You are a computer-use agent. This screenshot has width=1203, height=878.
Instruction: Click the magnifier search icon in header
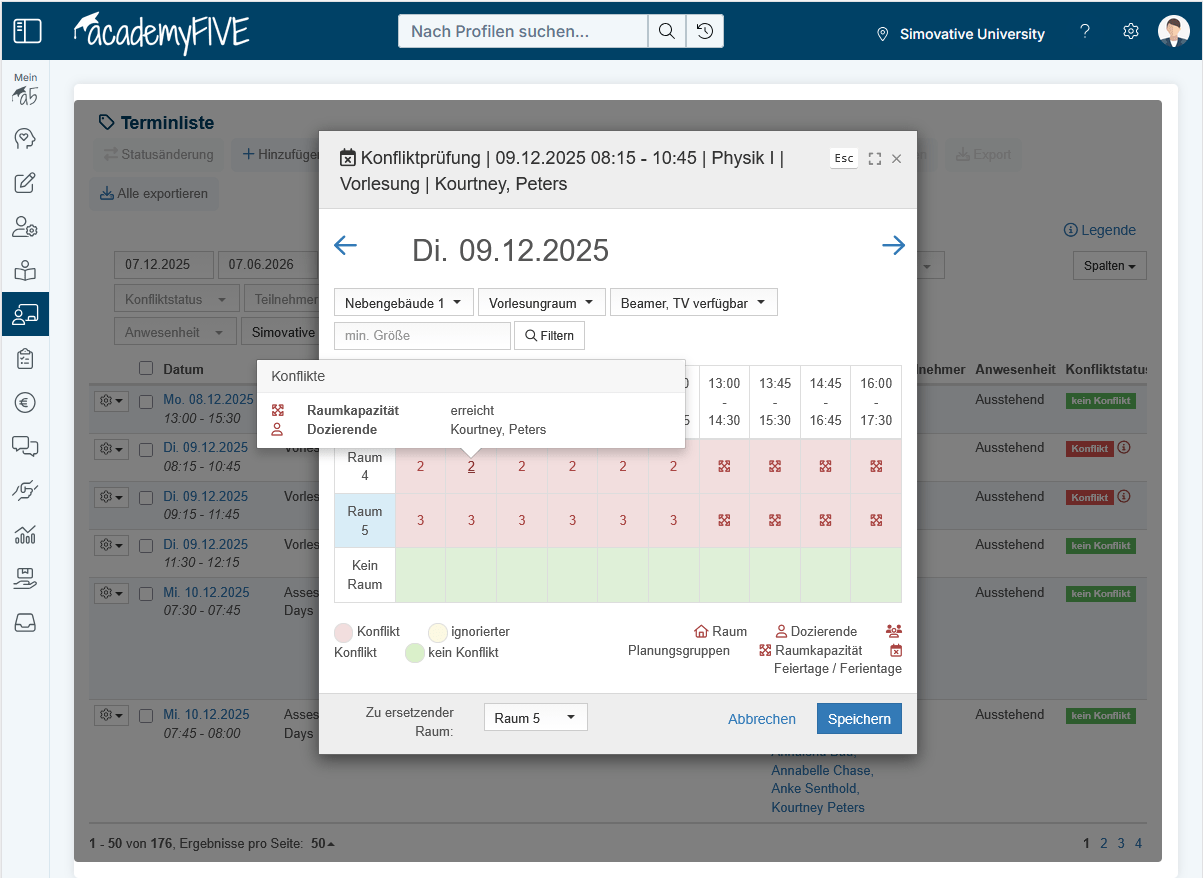pos(666,31)
